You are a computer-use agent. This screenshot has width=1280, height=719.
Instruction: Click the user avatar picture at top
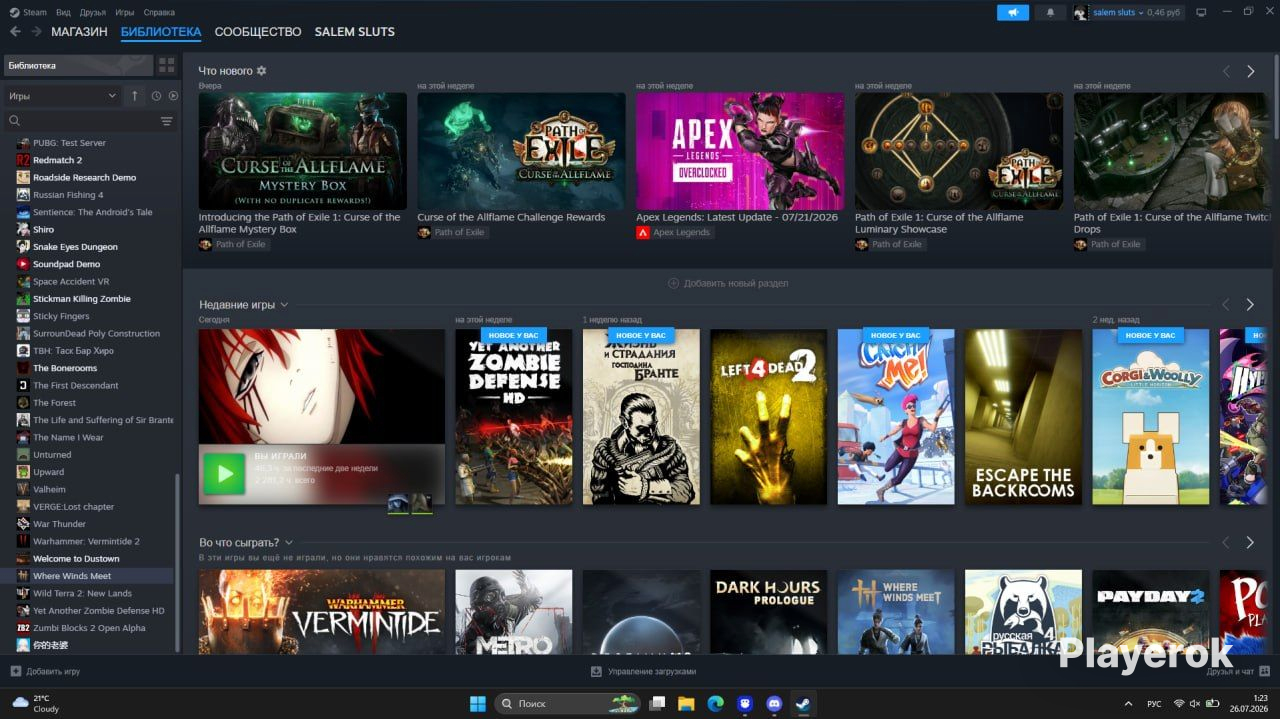pyautogui.click(x=1081, y=12)
